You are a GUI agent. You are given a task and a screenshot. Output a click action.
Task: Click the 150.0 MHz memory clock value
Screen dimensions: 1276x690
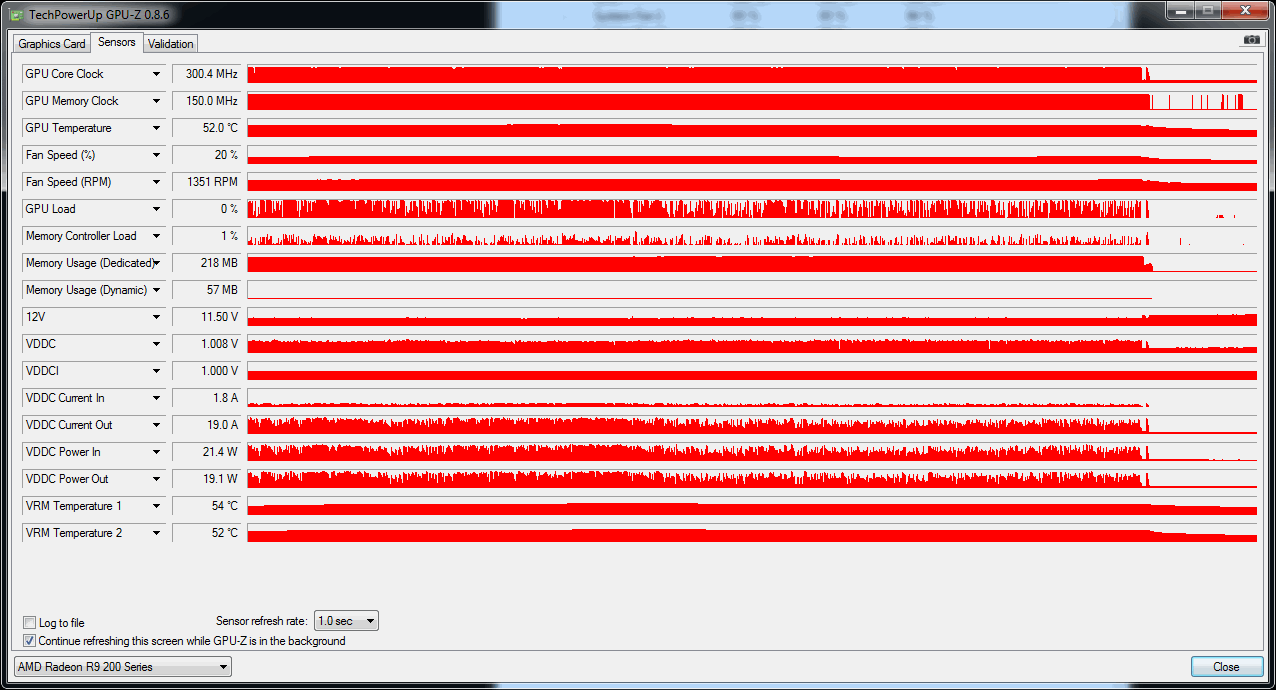207,101
